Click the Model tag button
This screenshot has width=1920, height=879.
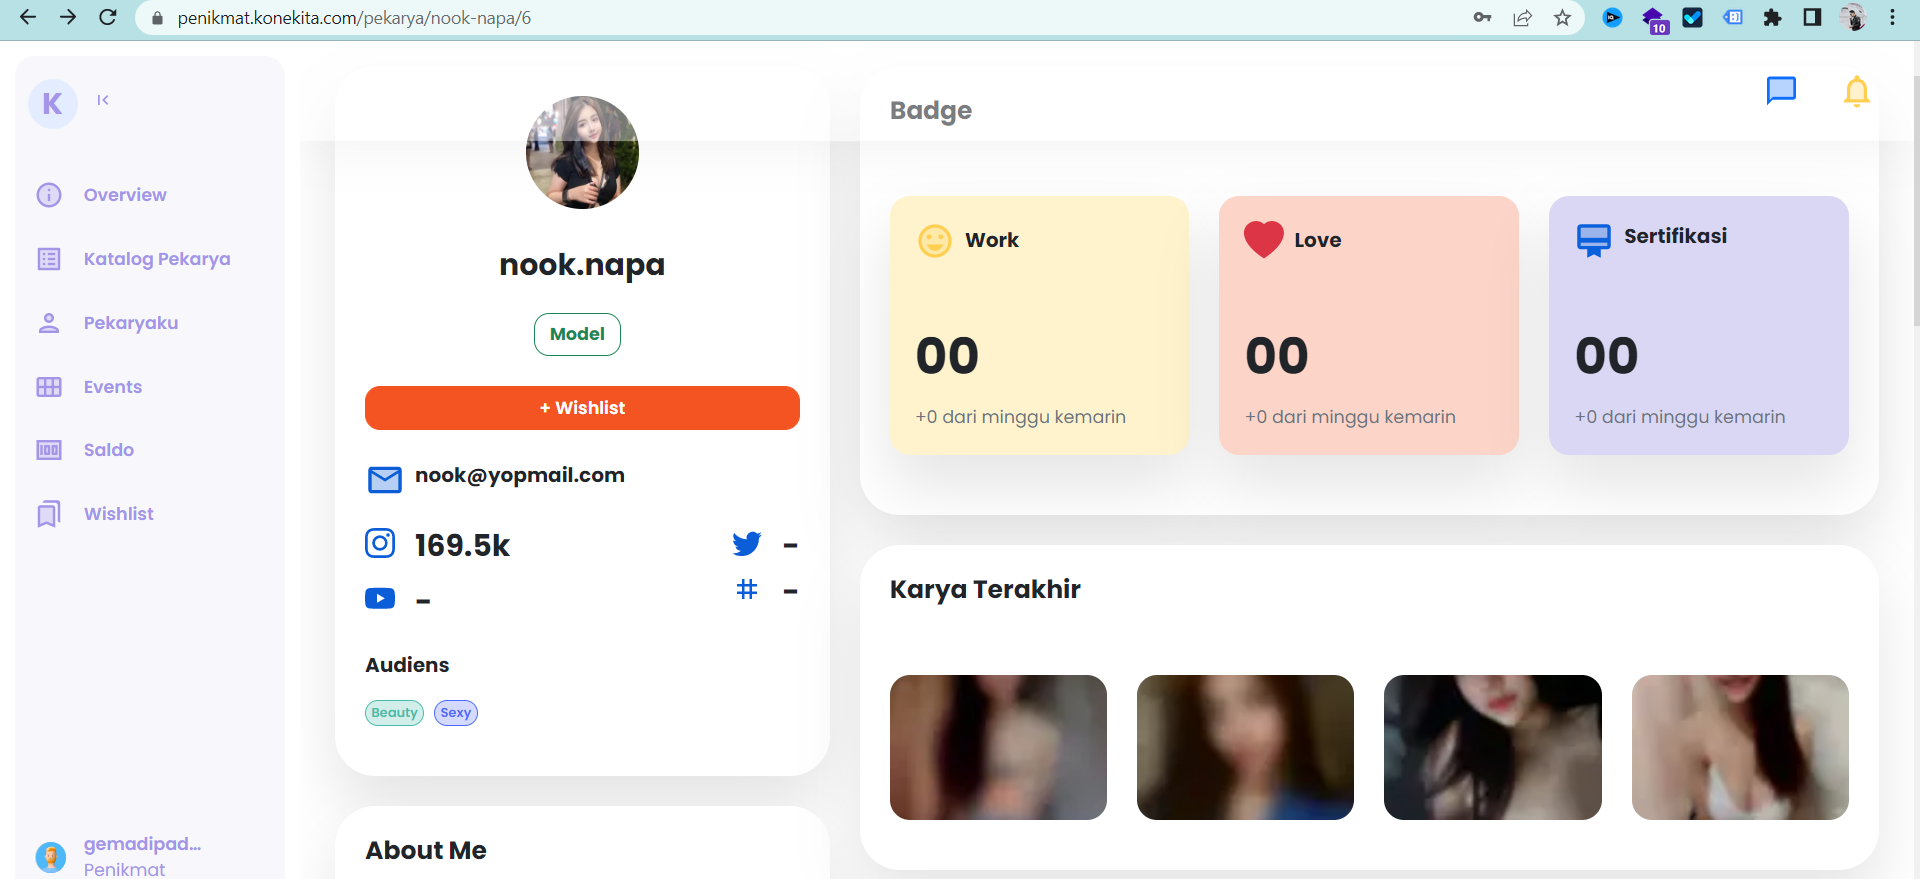577,334
